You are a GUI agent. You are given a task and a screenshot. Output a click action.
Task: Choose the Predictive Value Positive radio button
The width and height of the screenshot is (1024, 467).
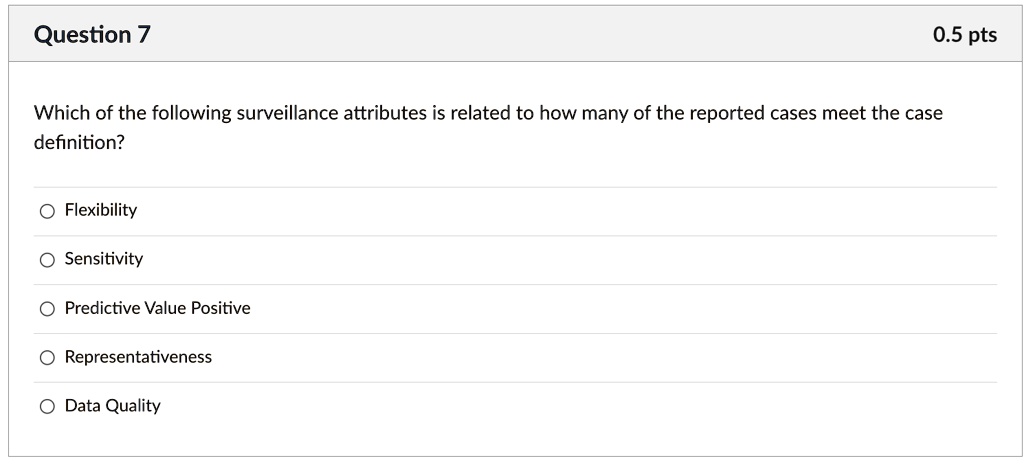[x=47, y=309]
